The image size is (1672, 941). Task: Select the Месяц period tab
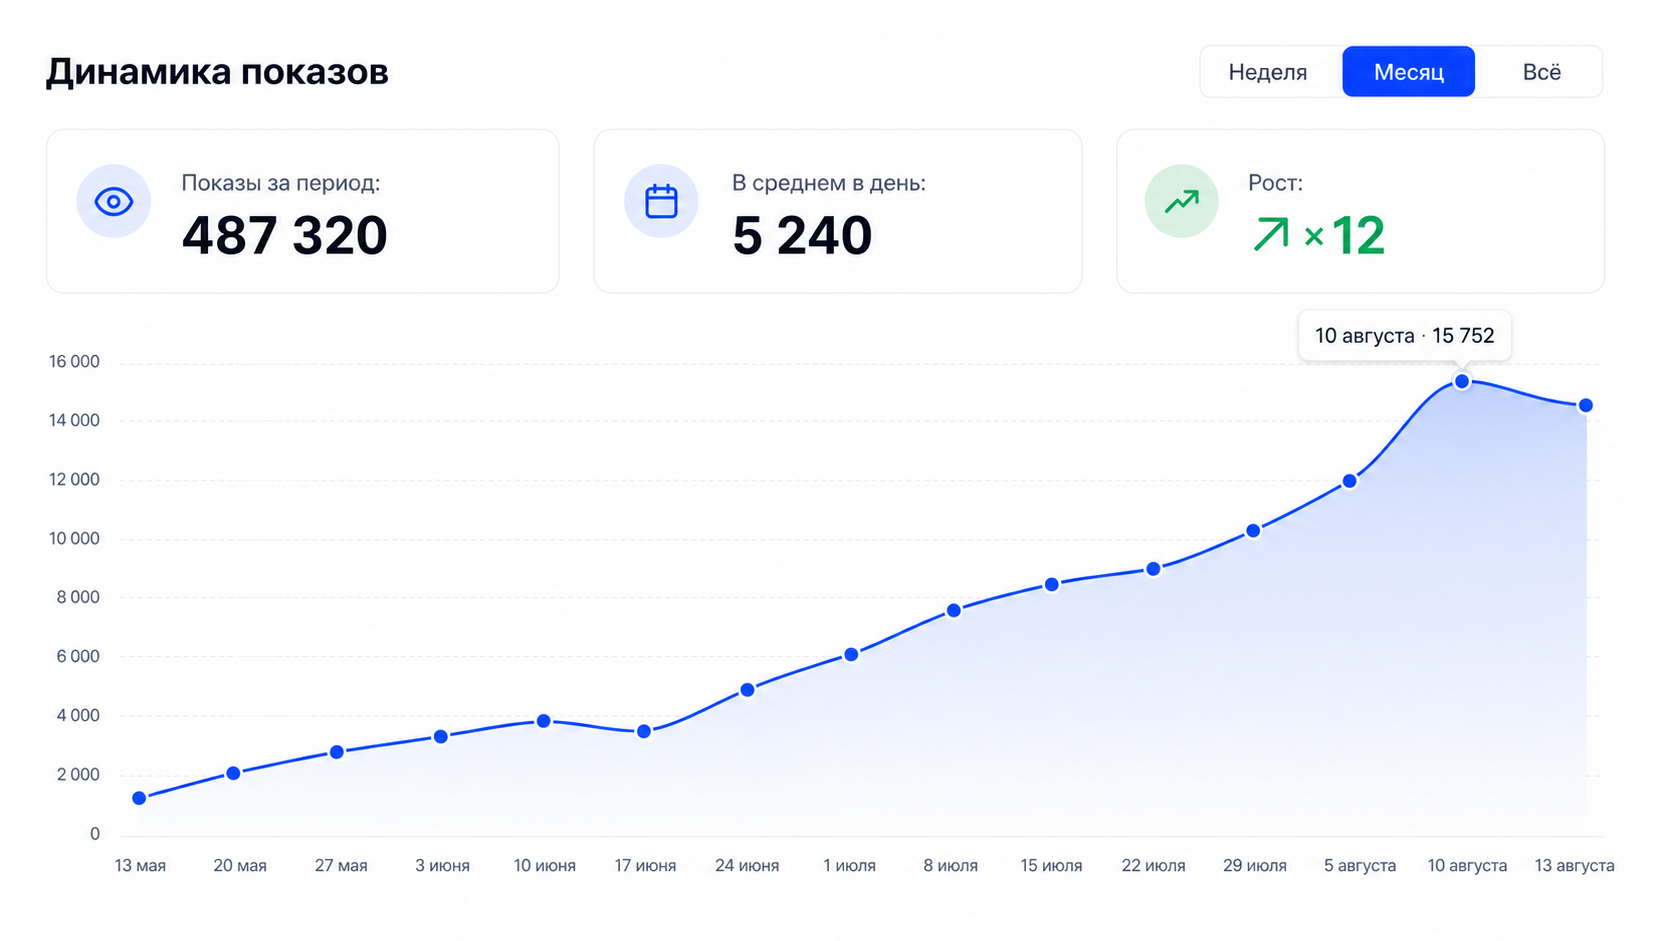[1408, 72]
